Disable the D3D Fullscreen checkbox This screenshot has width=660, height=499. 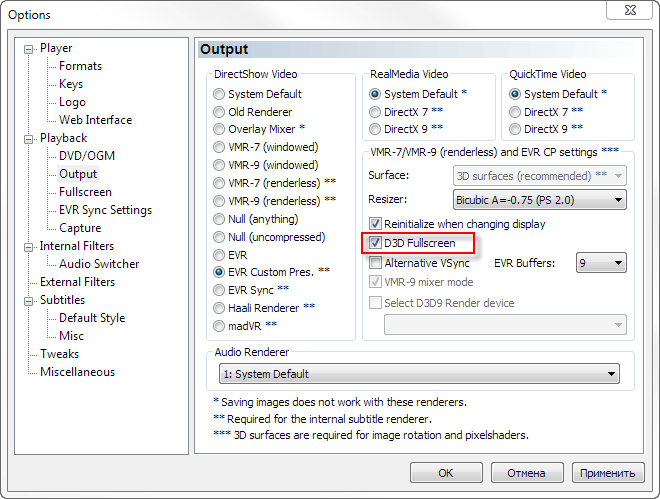click(x=376, y=243)
